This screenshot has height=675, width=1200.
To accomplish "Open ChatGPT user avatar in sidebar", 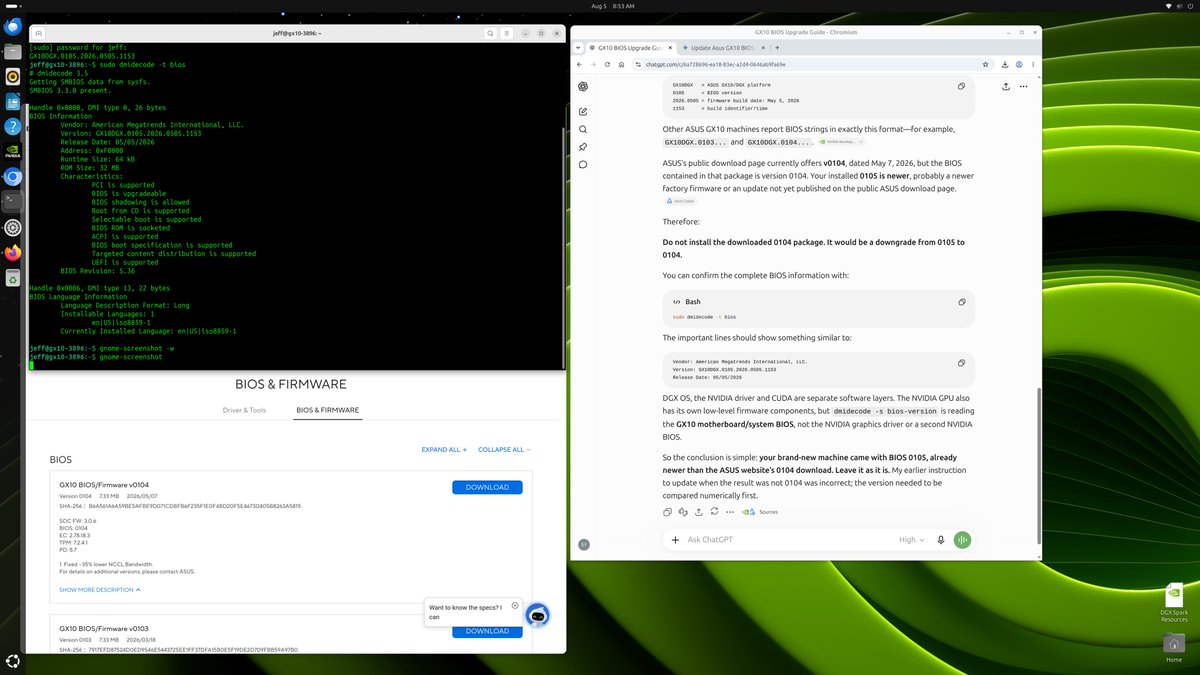I will (583, 544).
